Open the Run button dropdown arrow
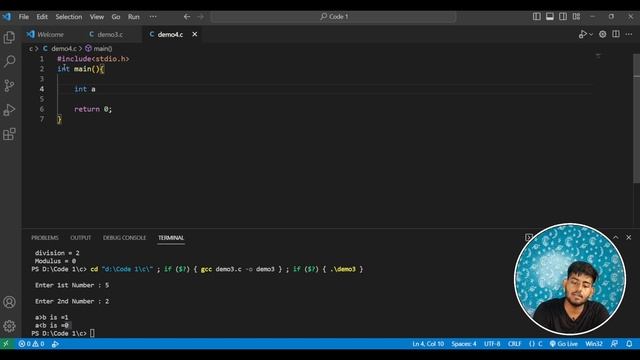This screenshot has height=360, width=640. click(591, 35)
